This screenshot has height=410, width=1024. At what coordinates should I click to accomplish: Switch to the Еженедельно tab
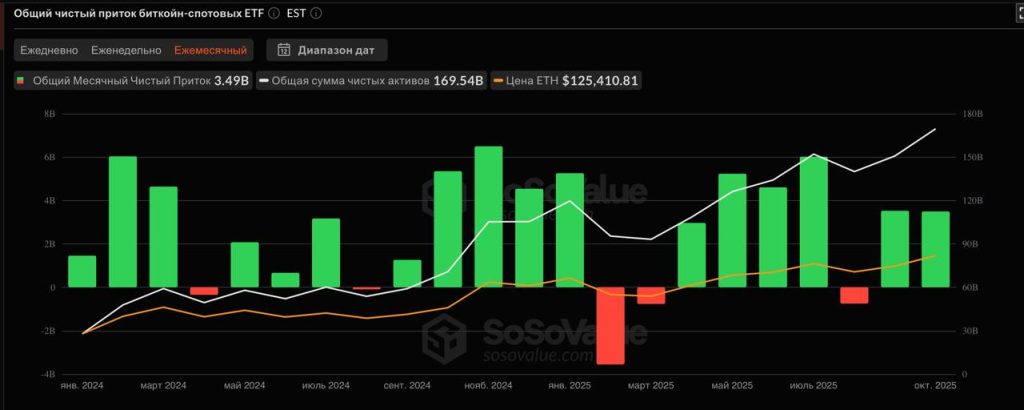pos(126,50)
